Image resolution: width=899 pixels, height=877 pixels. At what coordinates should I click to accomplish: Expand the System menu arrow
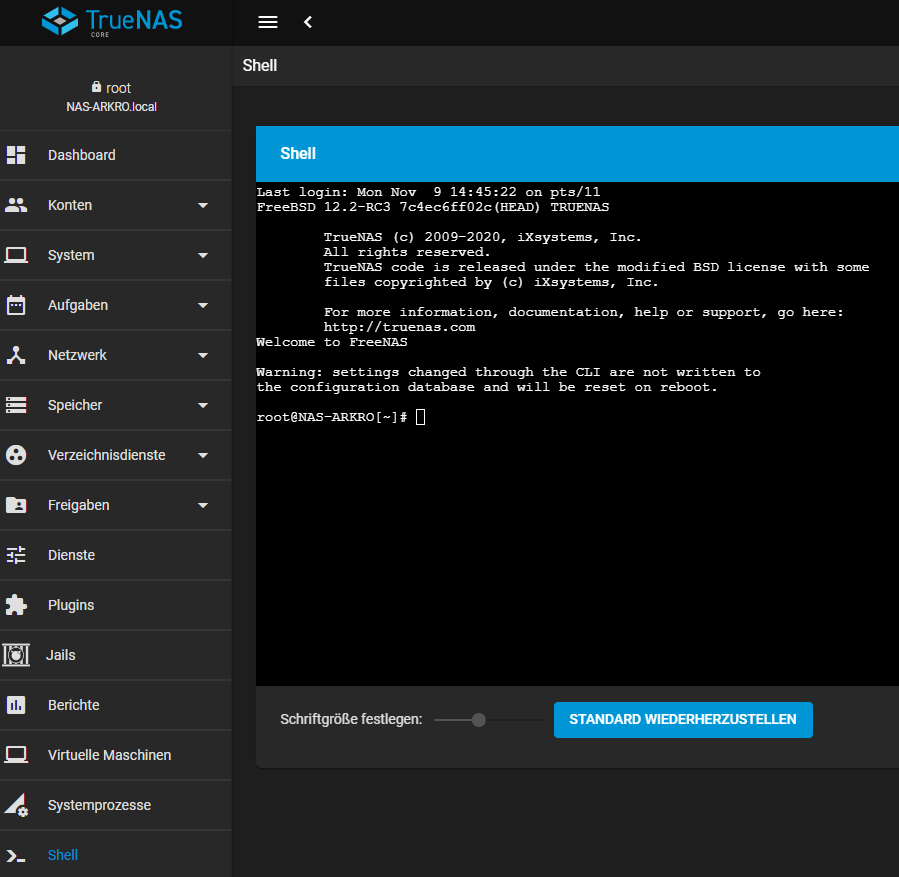203,255
